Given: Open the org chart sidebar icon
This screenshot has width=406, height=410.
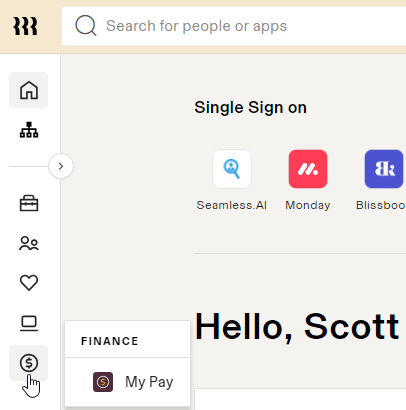Looking at the screenshot, I should [29, 130].
